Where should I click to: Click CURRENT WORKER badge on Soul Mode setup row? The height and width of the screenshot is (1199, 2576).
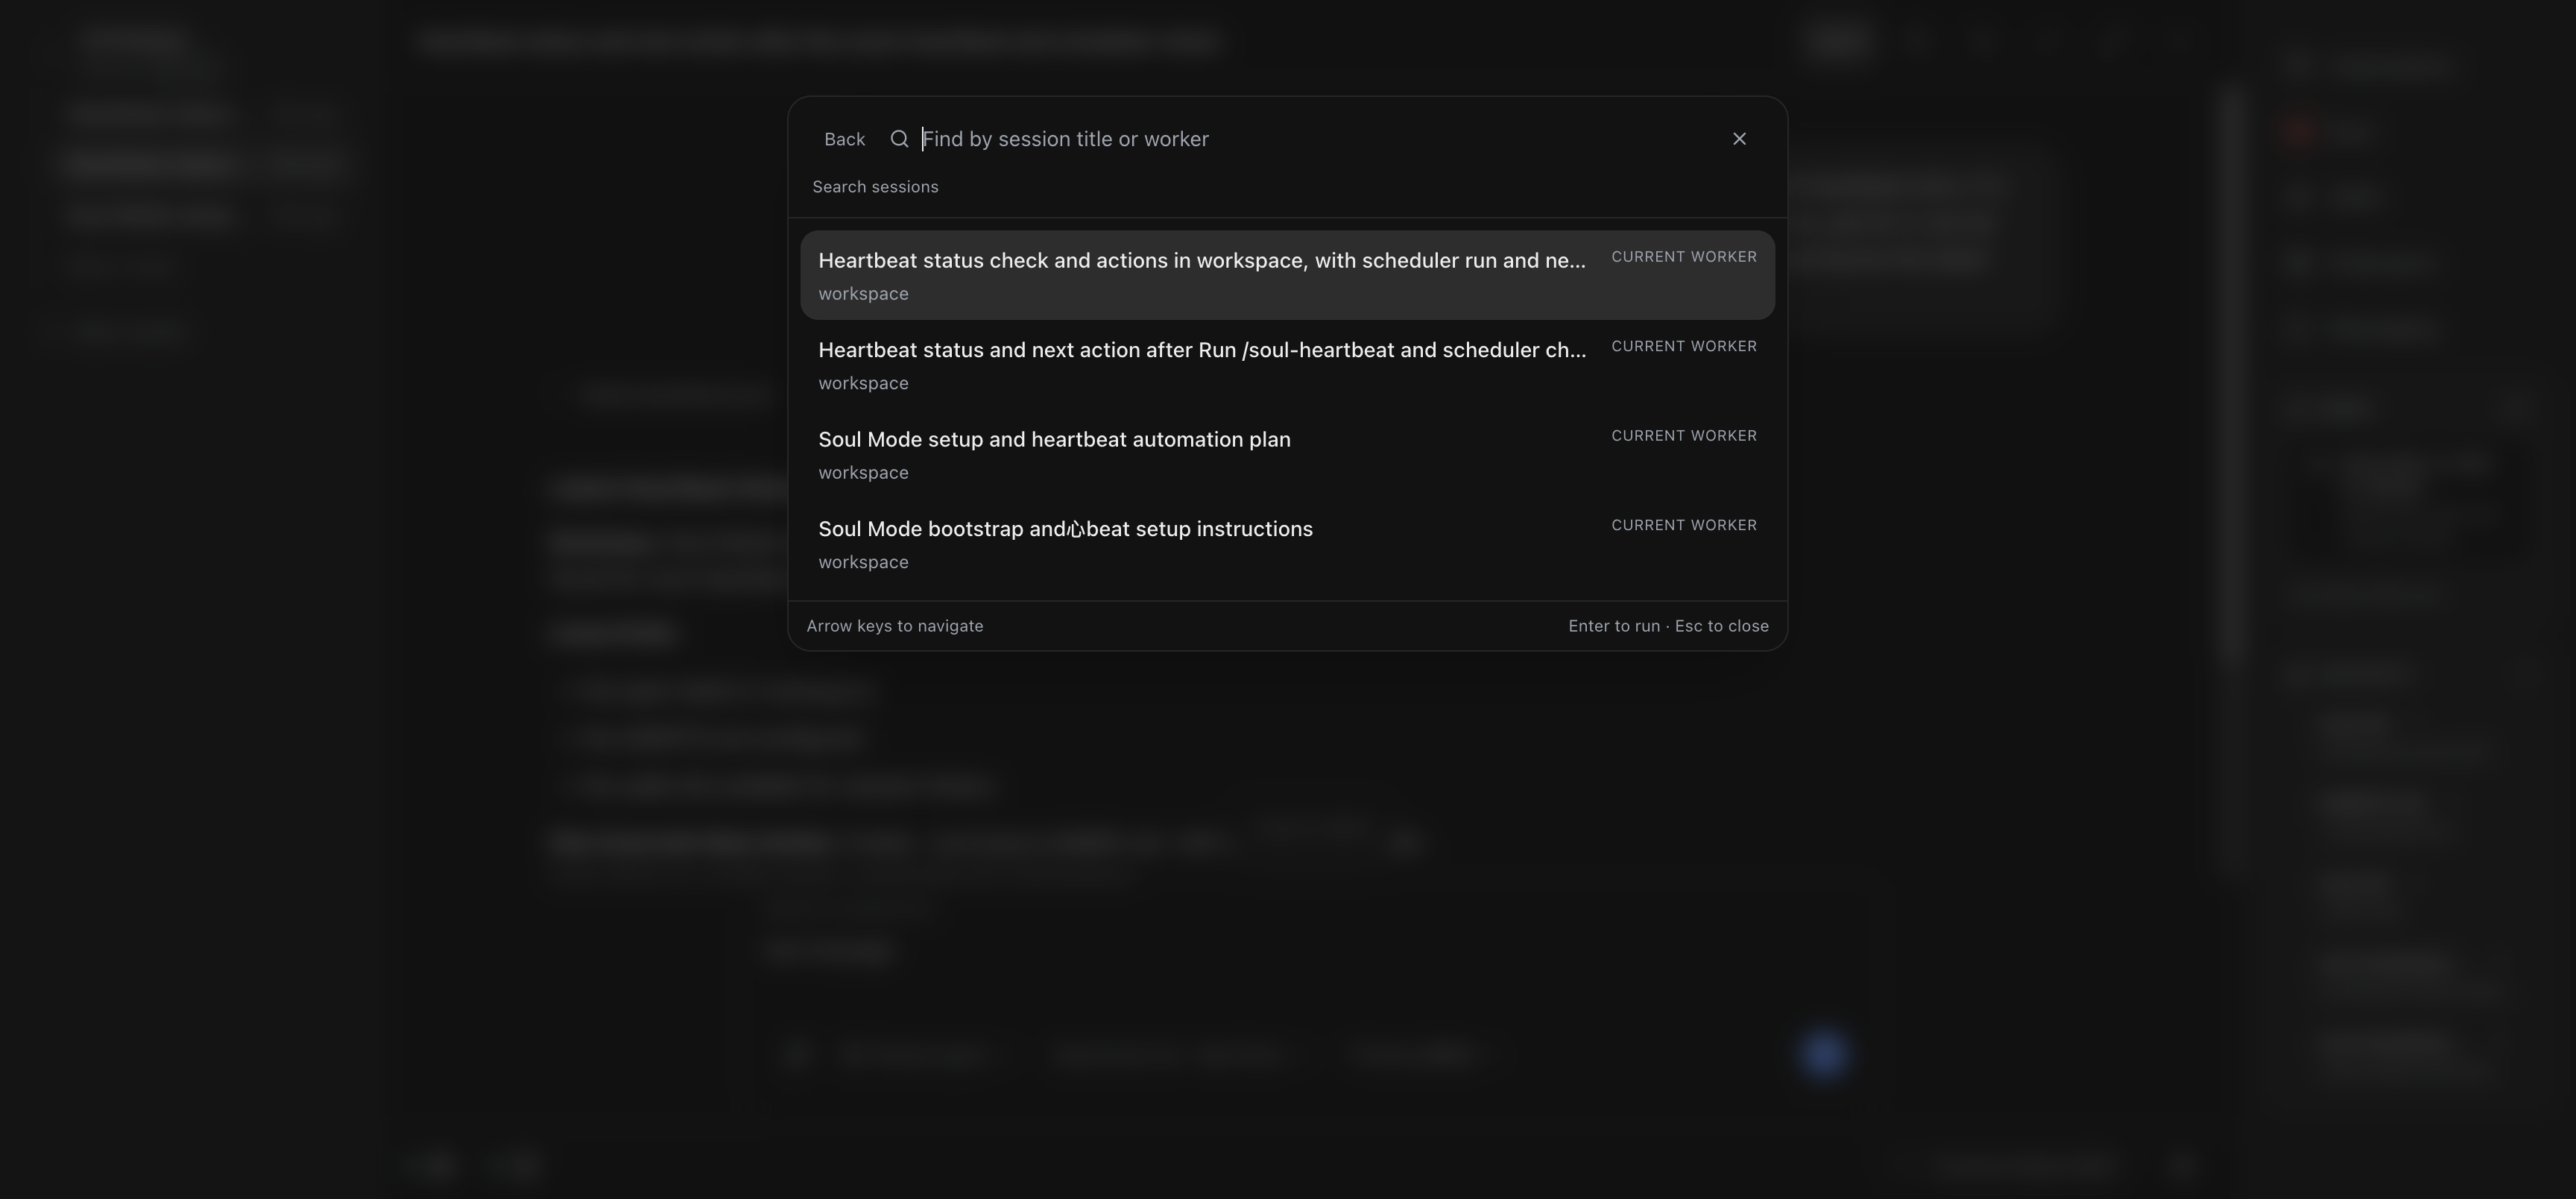[1683, 436]
